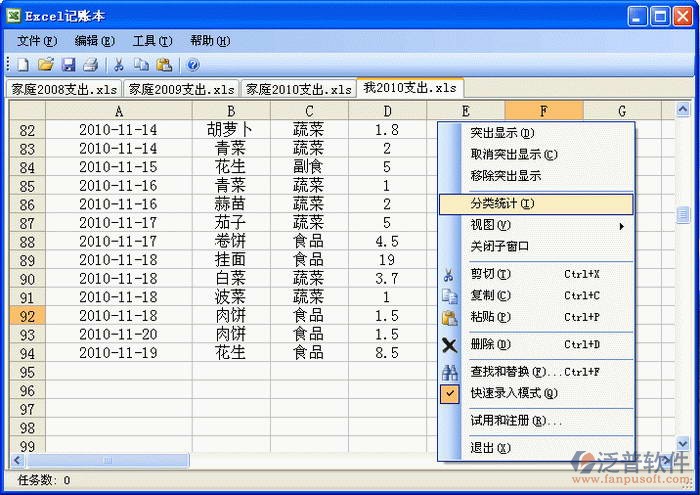Click the copy icon beside 复制 menu entry

[450, 296]
